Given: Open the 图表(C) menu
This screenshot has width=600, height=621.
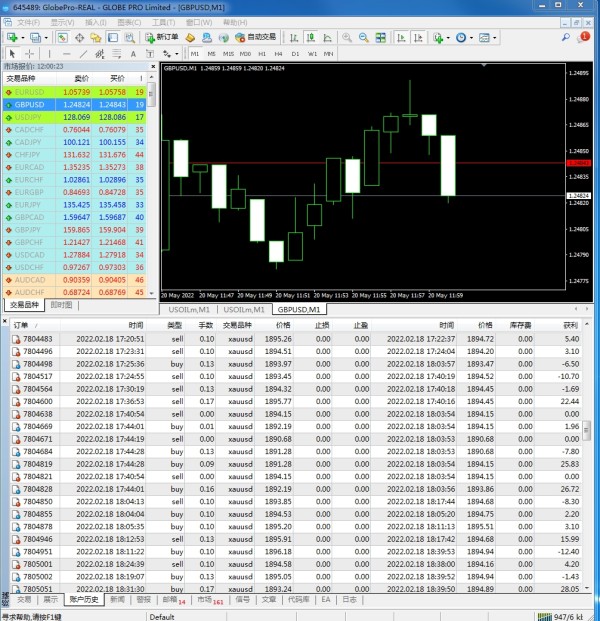Looking at the screenshot, I should (127, 21).
